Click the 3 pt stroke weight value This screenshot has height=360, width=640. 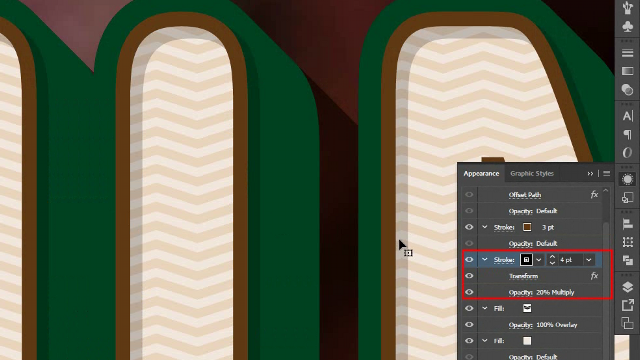pos(548,227)
